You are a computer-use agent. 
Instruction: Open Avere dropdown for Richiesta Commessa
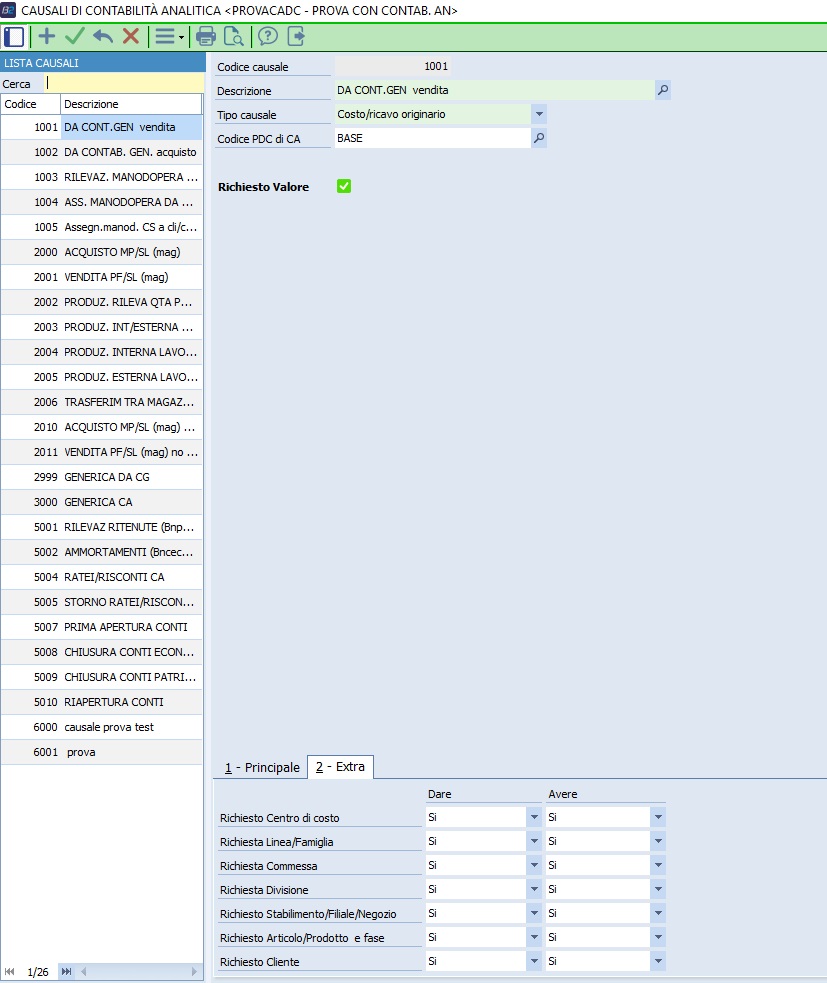[658, 865]
